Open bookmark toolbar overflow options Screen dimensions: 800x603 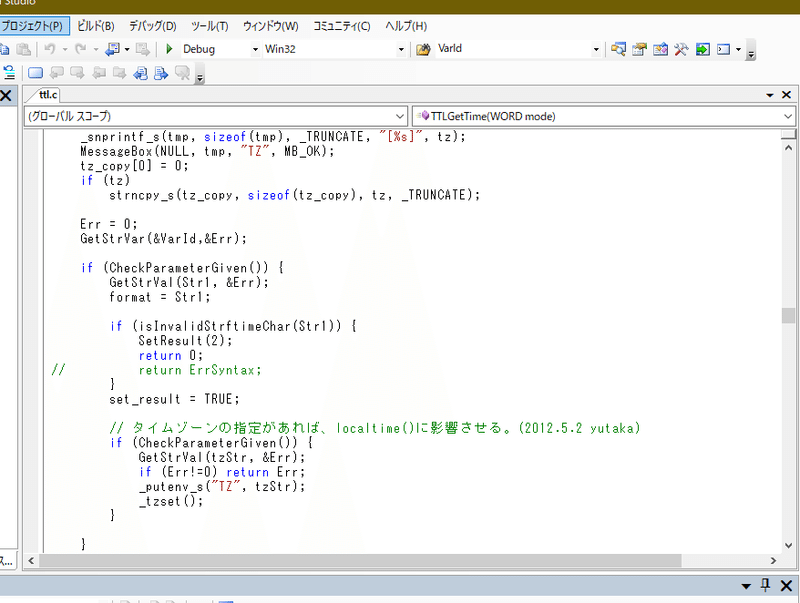(200, 74)
